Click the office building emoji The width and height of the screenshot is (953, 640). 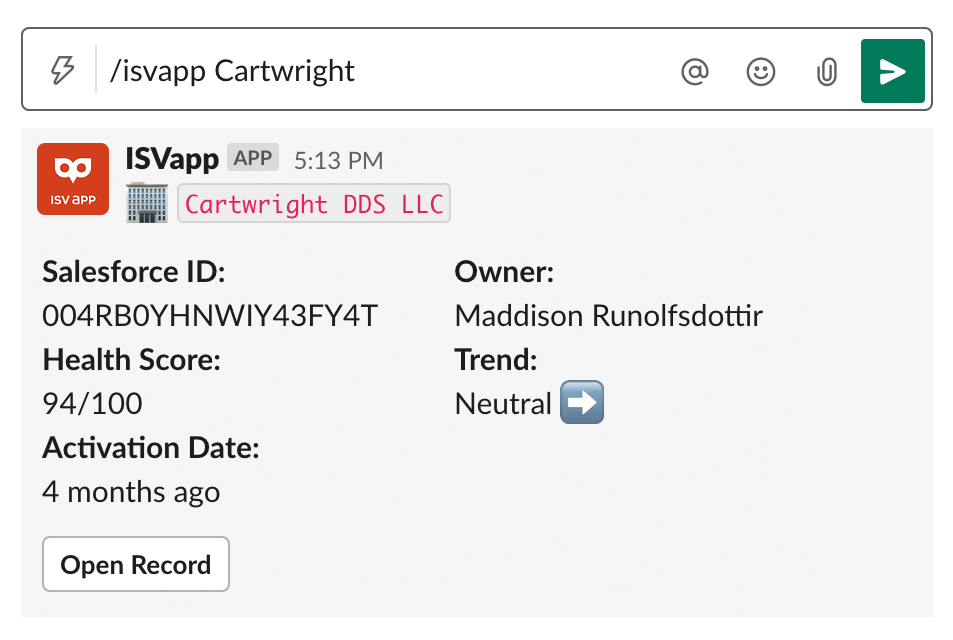[x=146, y=203]
